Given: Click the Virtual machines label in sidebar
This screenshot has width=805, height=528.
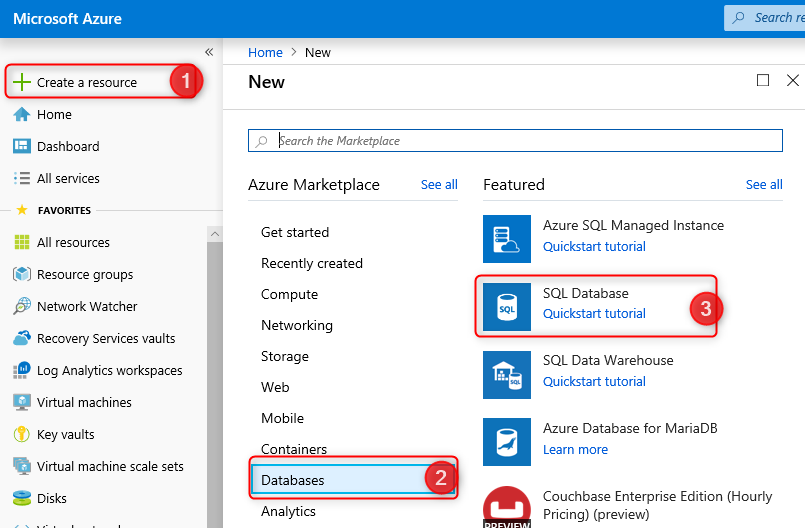Looking at the screenshot, I should [x=84, y=402].
